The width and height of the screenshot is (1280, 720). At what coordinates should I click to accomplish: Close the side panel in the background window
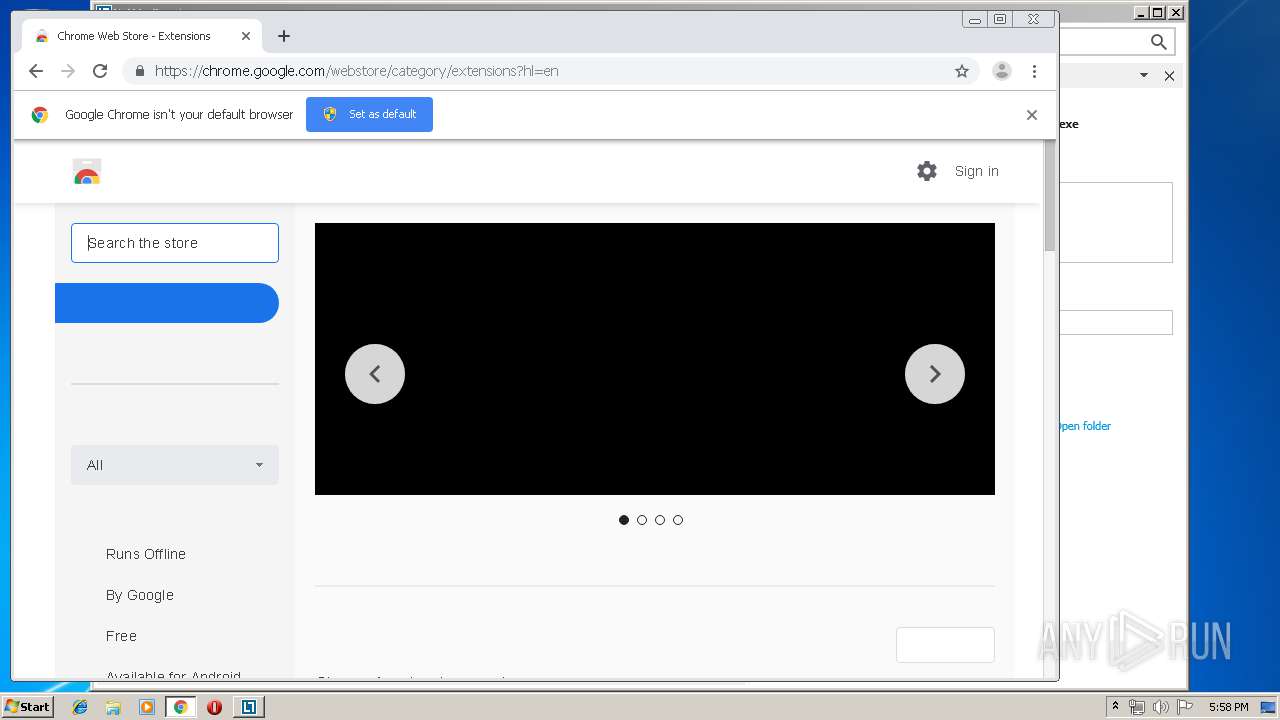(1169, 76)
